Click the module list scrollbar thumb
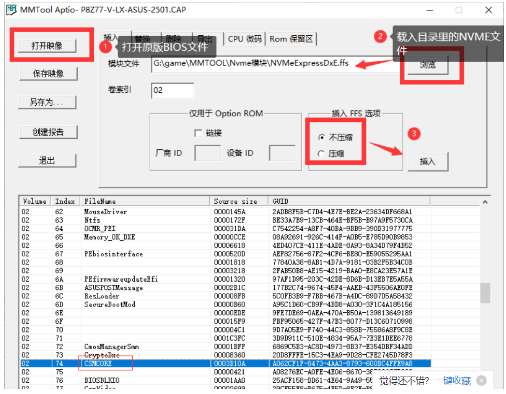Viewport: 506px width, 394px height. (x=485, y=293)
